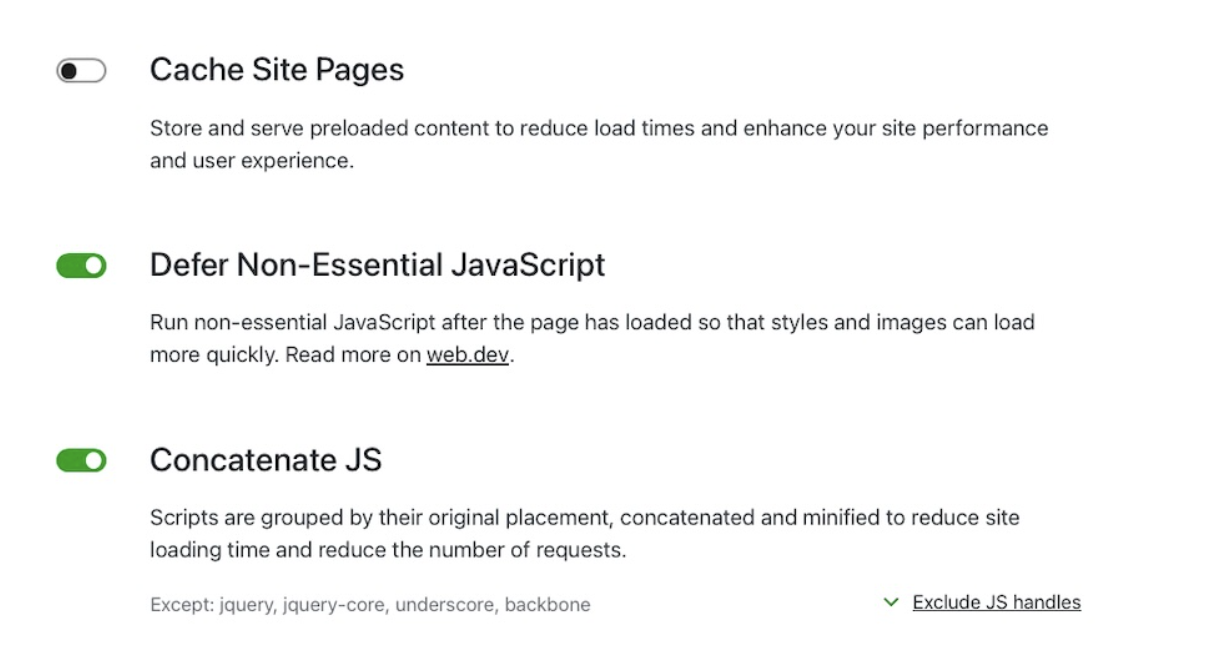Turn off the Concatenate JS switch
1216x658 pixels.
(x=81, y=461)
